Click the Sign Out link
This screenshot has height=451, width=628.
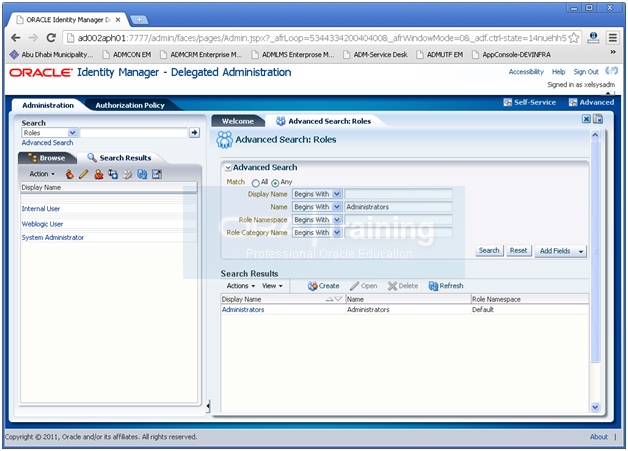pos(586,72)
